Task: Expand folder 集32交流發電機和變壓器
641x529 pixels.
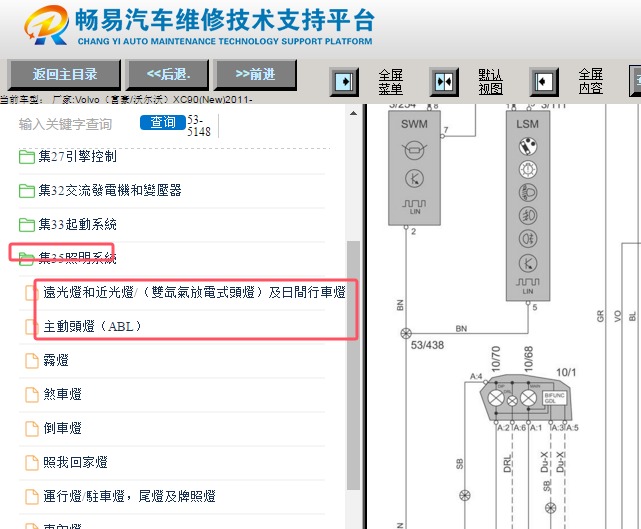Action: [110, 190]
